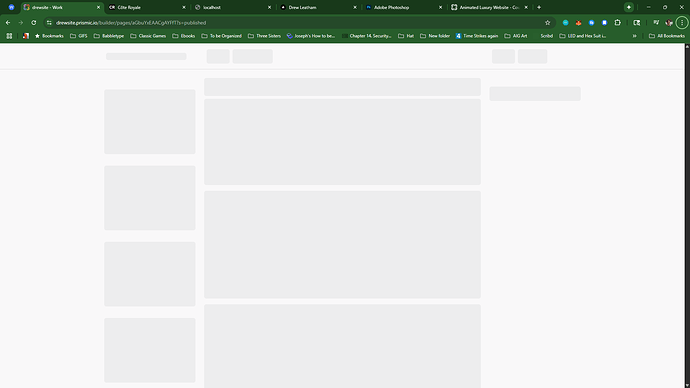Open the Time Strikes again bookmark
The width and height of the screenshot is (690, 388).
(x=477, y=36)
